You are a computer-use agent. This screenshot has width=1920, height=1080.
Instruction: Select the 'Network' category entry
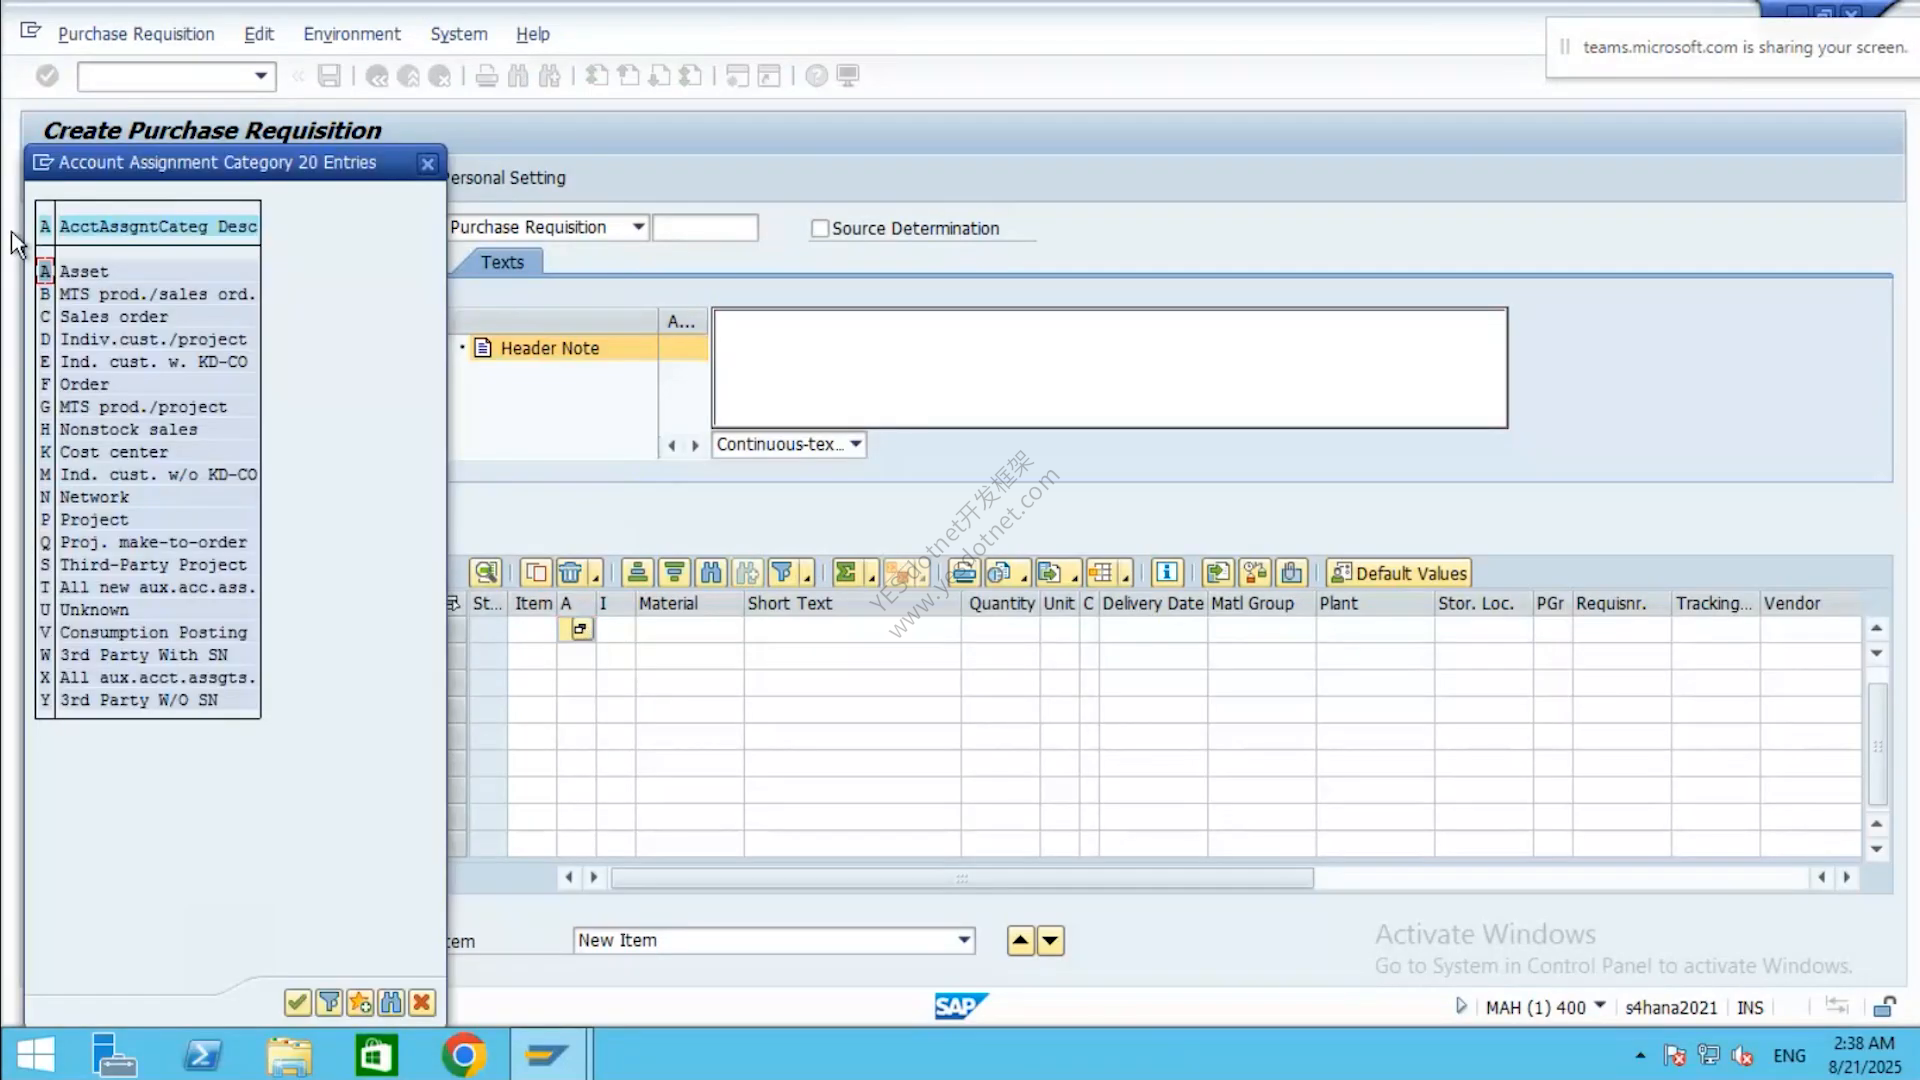click(149, 497)
